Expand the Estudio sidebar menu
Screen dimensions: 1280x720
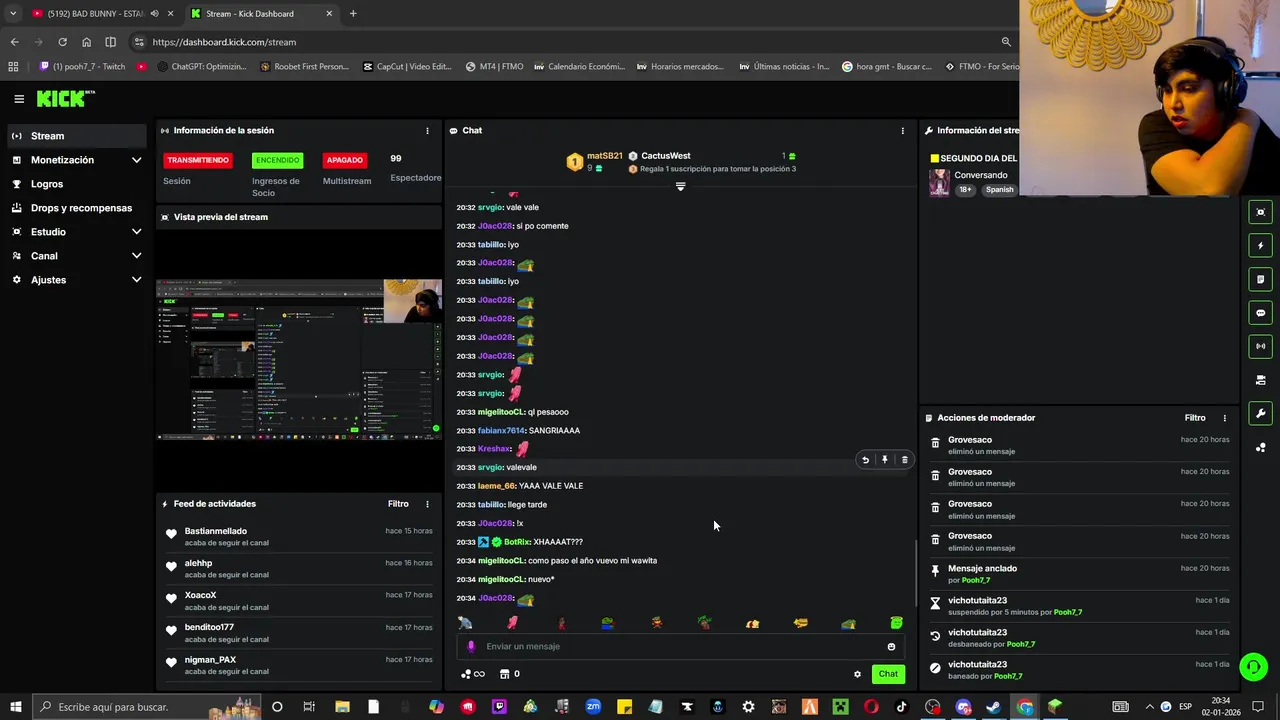point(76,232)
